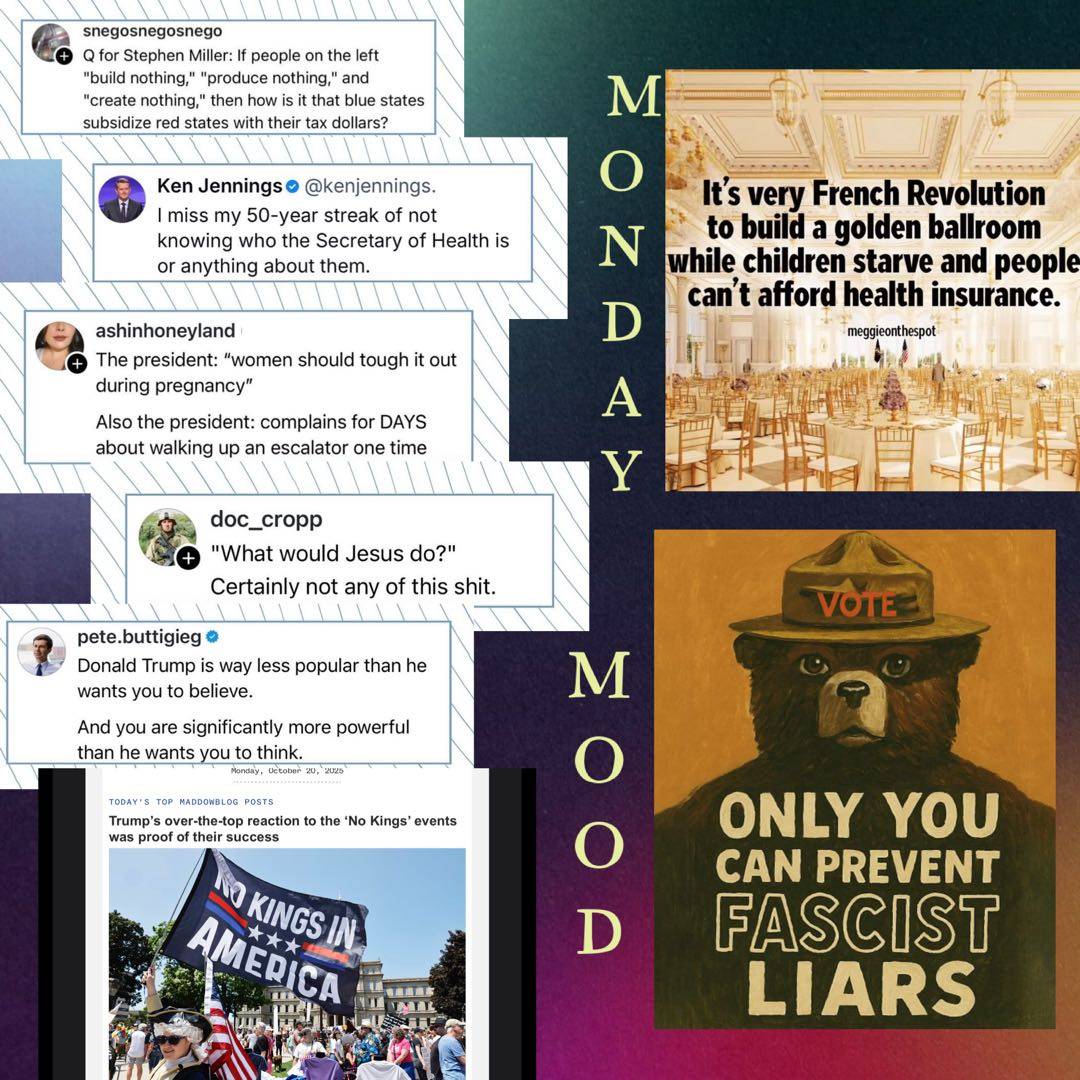The image size is (1080, 1080).
Task: Click pete.buttigieg's blue verified badge
Action: tap(212, 637)
